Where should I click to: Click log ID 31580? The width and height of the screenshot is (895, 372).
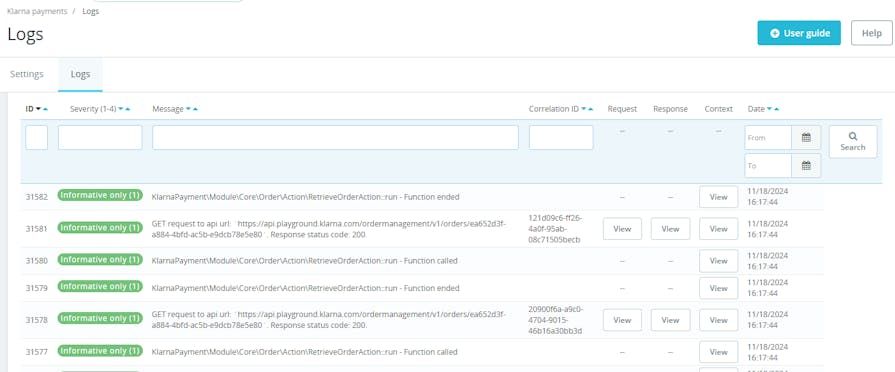[37, 261]
